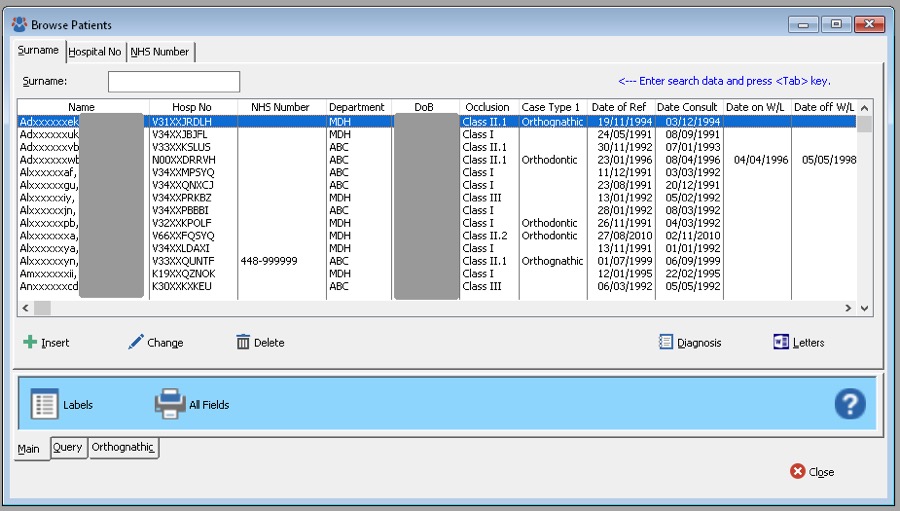
Task: Click in the Surname search field
Action: tap(174, 81)
